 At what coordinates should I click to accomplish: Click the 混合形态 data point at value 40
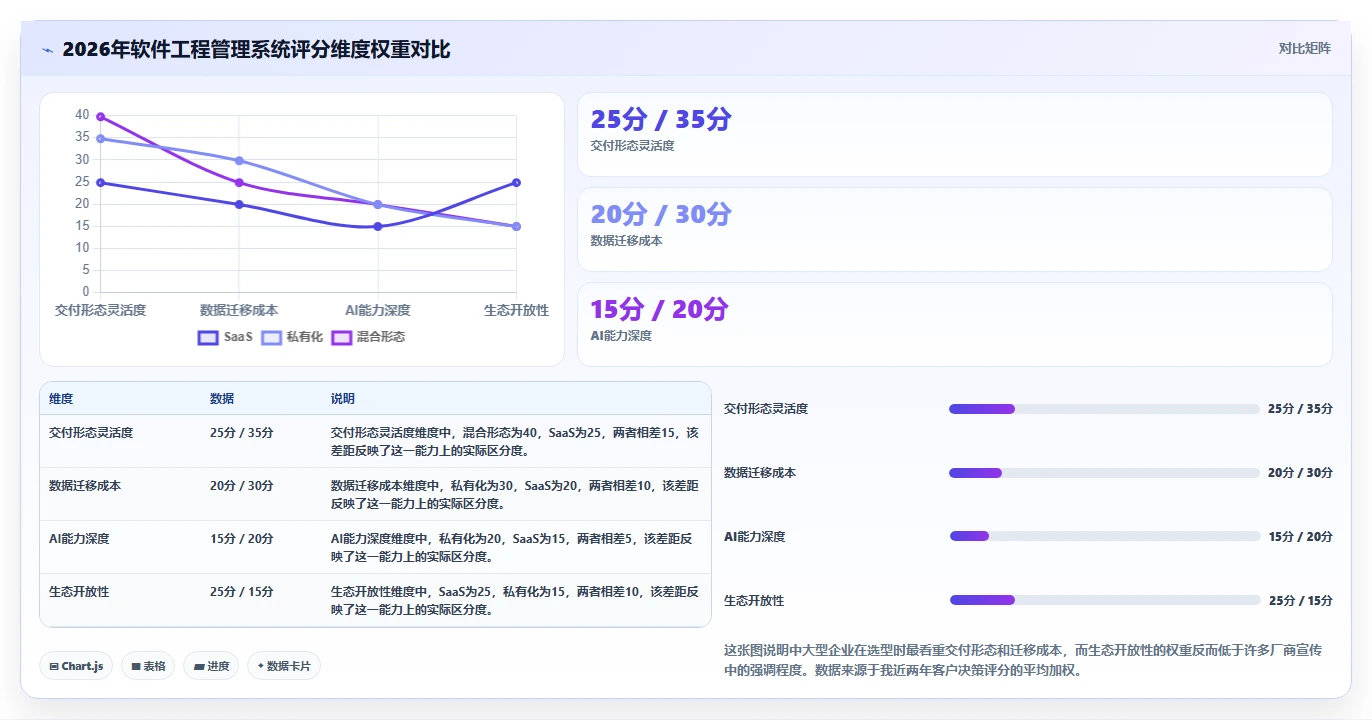[100, 117]
